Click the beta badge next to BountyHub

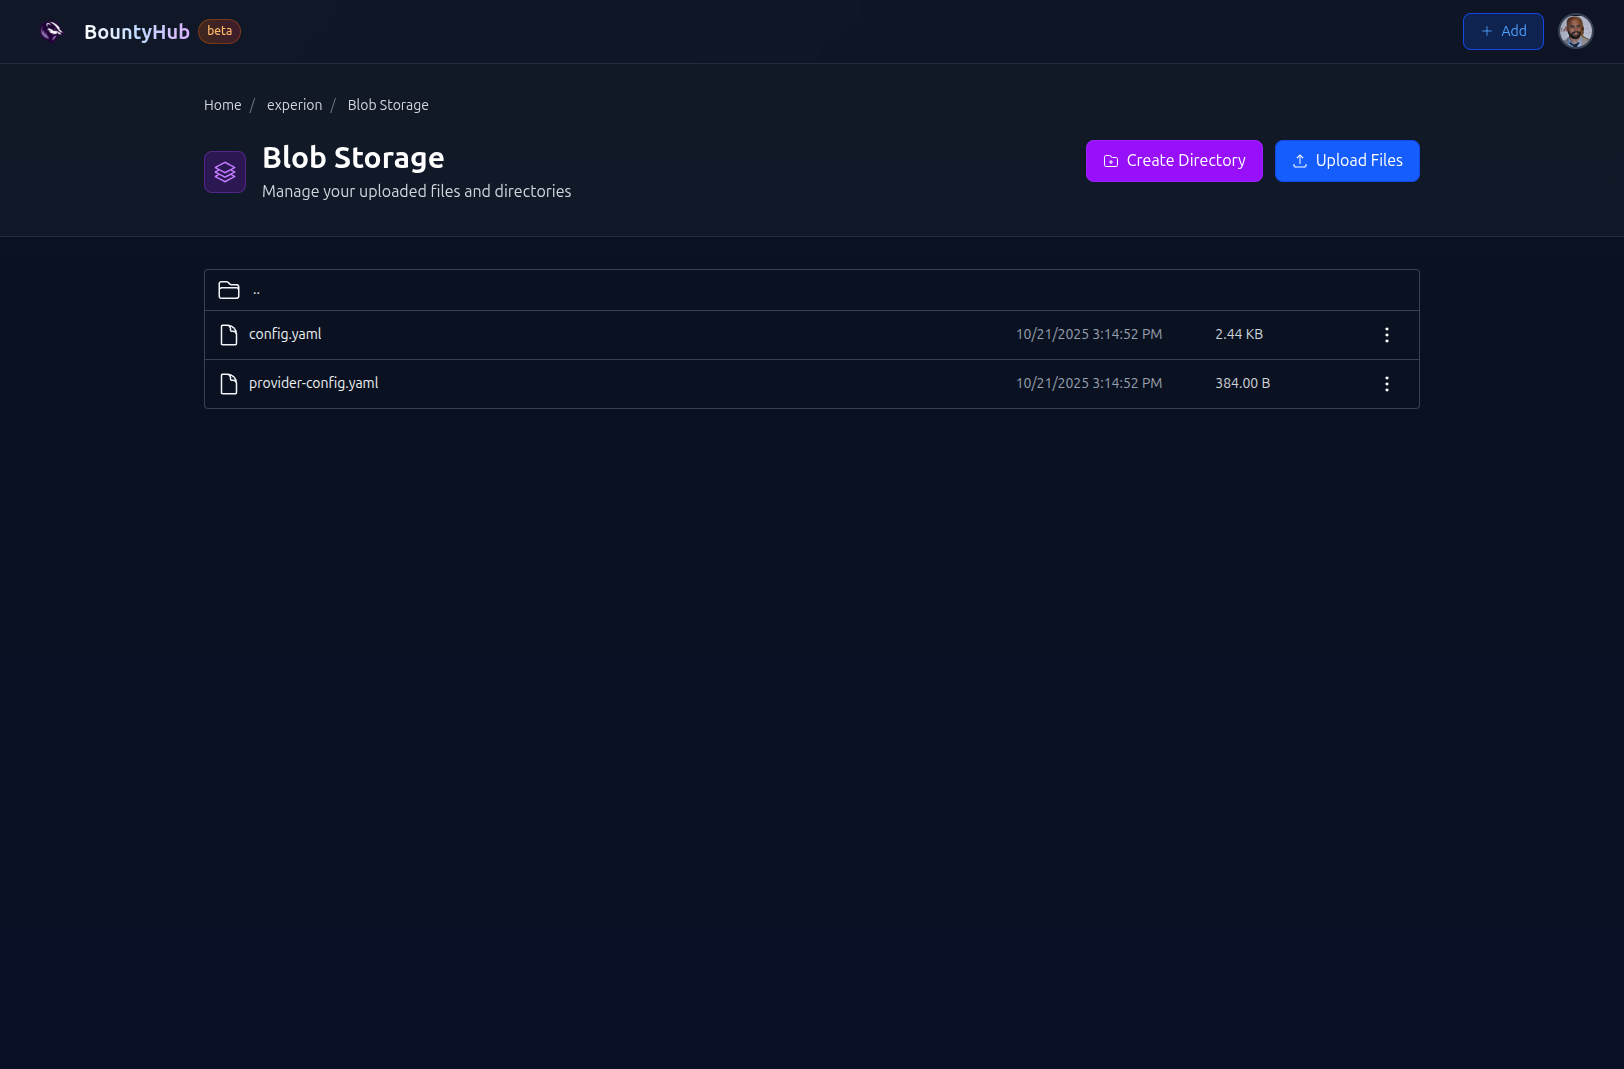click(219, 31)
